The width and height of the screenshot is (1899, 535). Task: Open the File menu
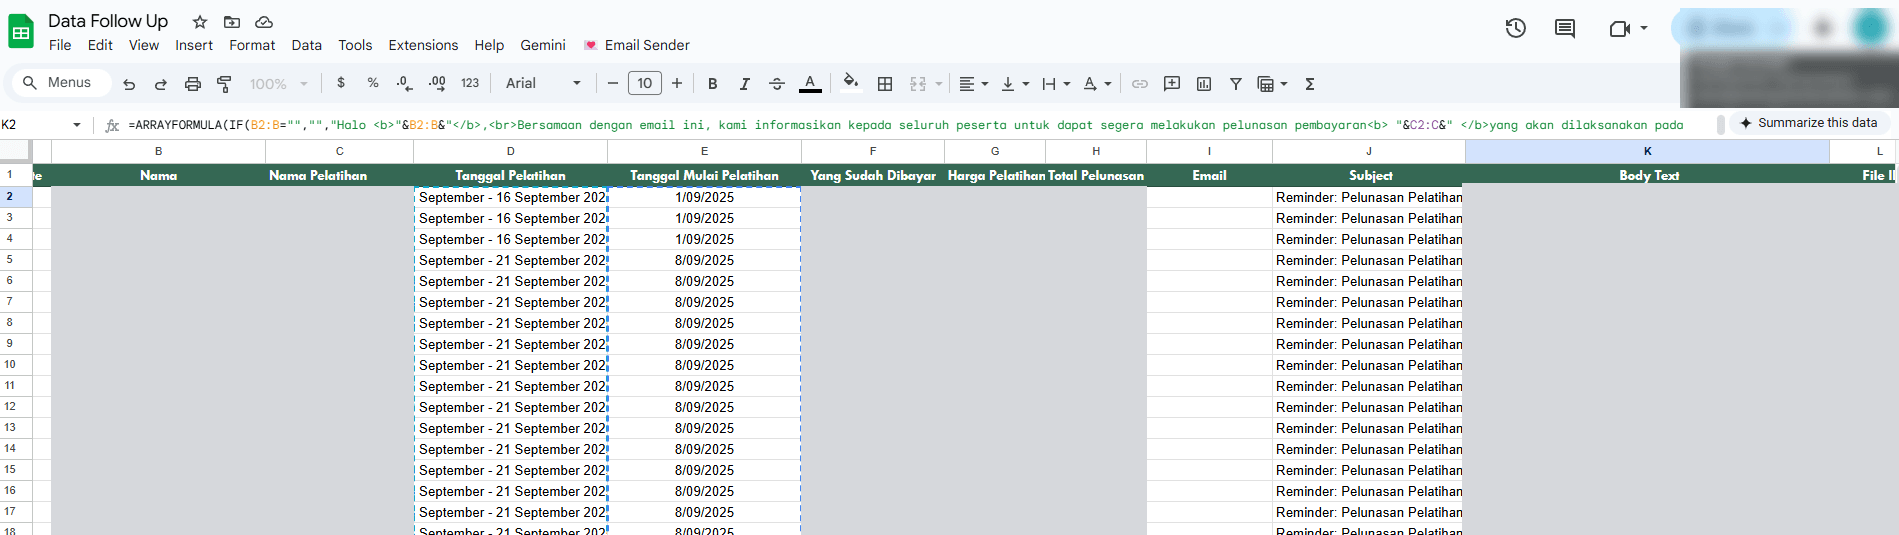tap(60, 45)
